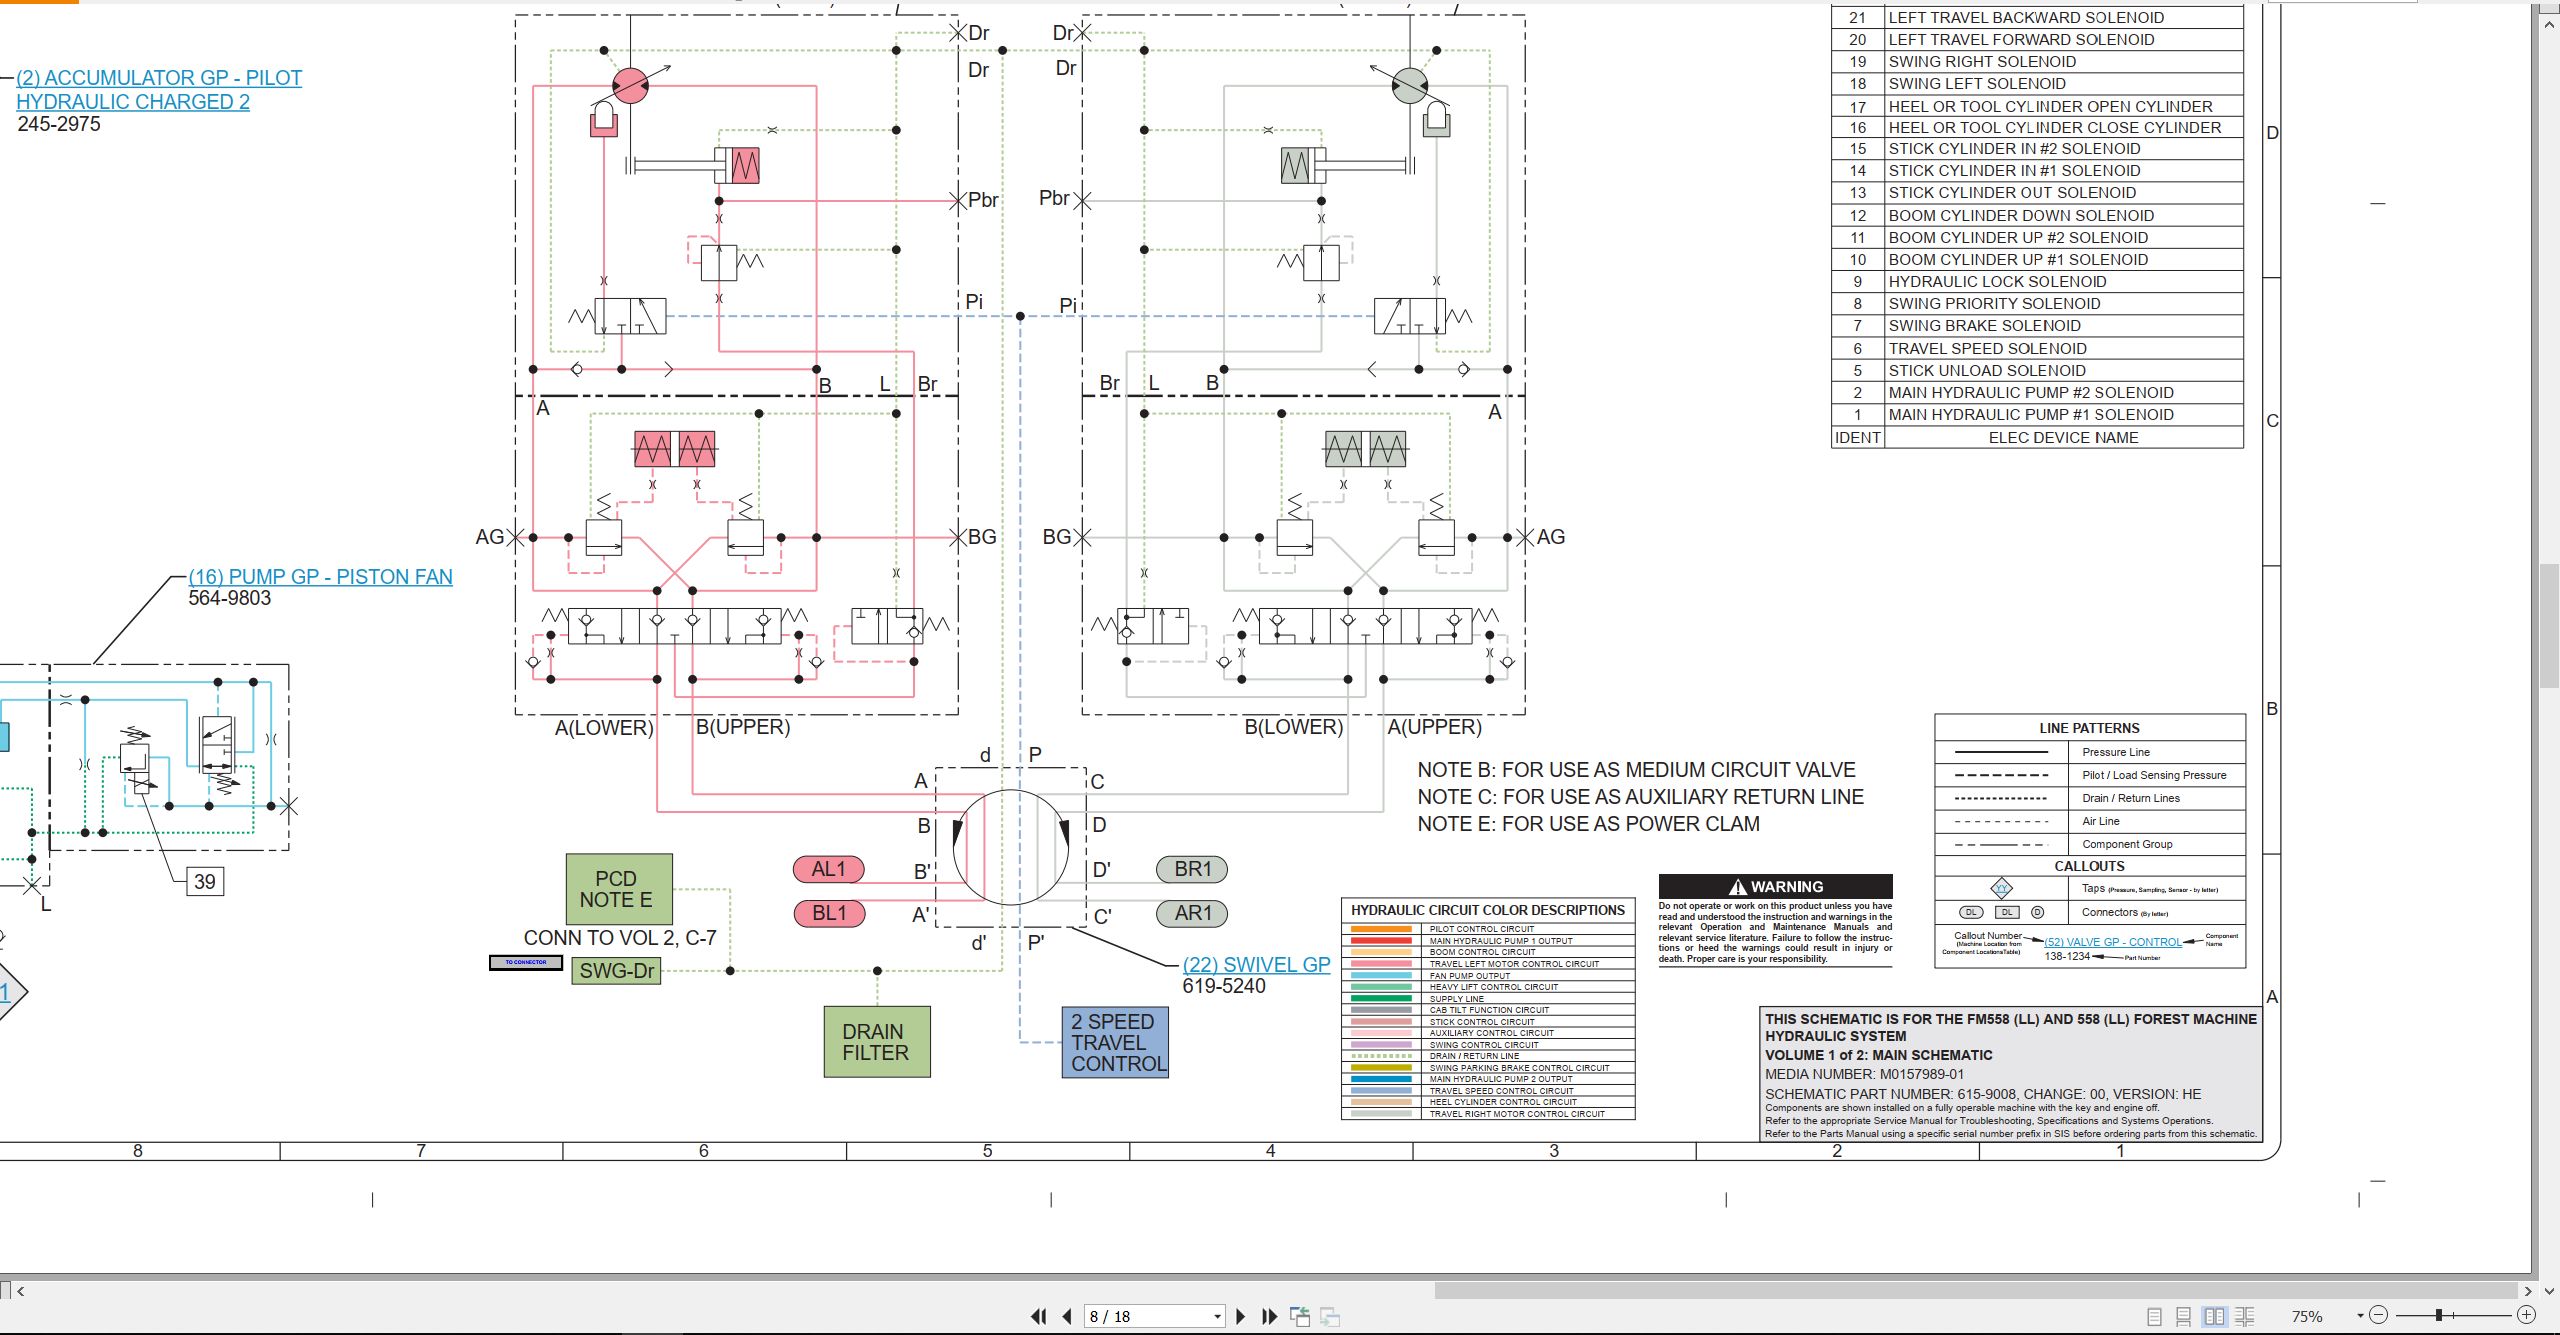Click the LINE PATTERNS legend title
This screenshot has width=2560, height=1335.
coord(2090,728)
